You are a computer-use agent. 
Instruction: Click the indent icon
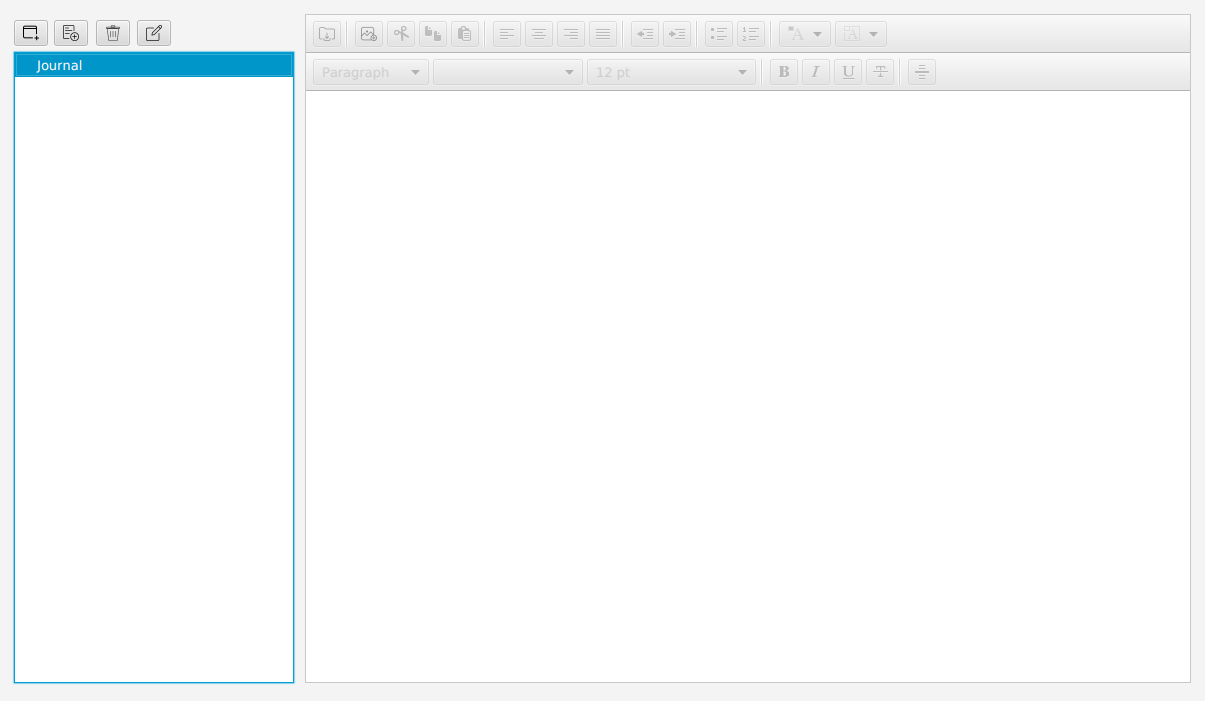tap(677, 34)
